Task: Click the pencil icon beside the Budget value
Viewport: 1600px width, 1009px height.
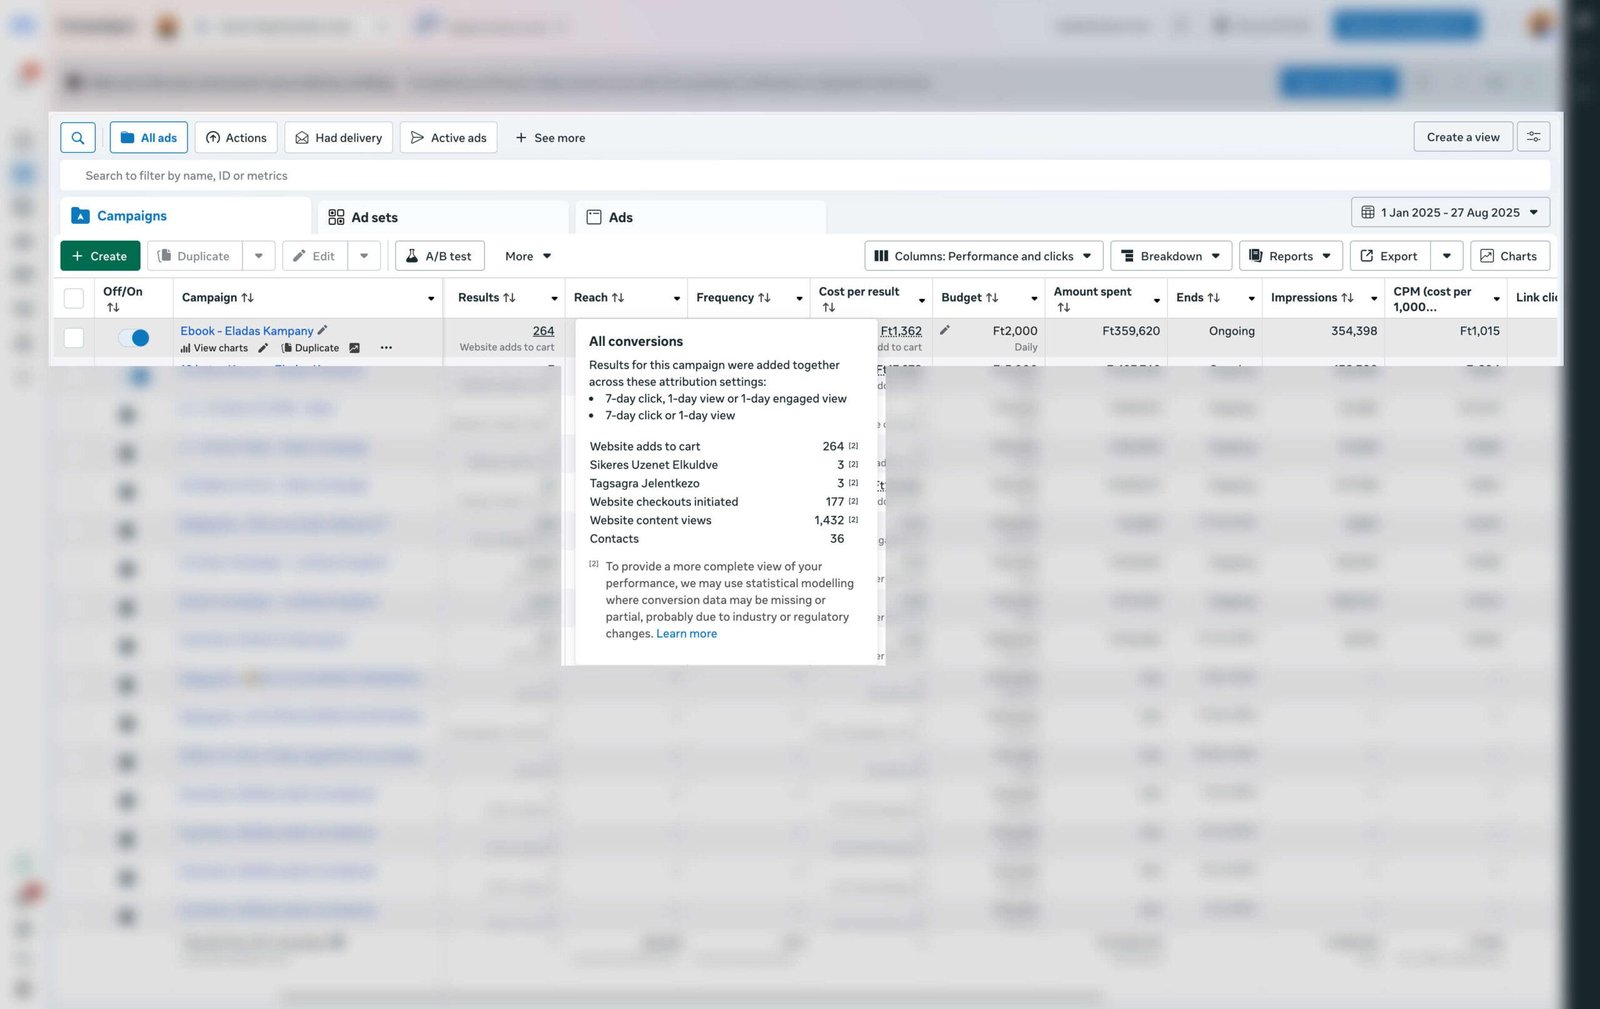Action: pos(945,330)
